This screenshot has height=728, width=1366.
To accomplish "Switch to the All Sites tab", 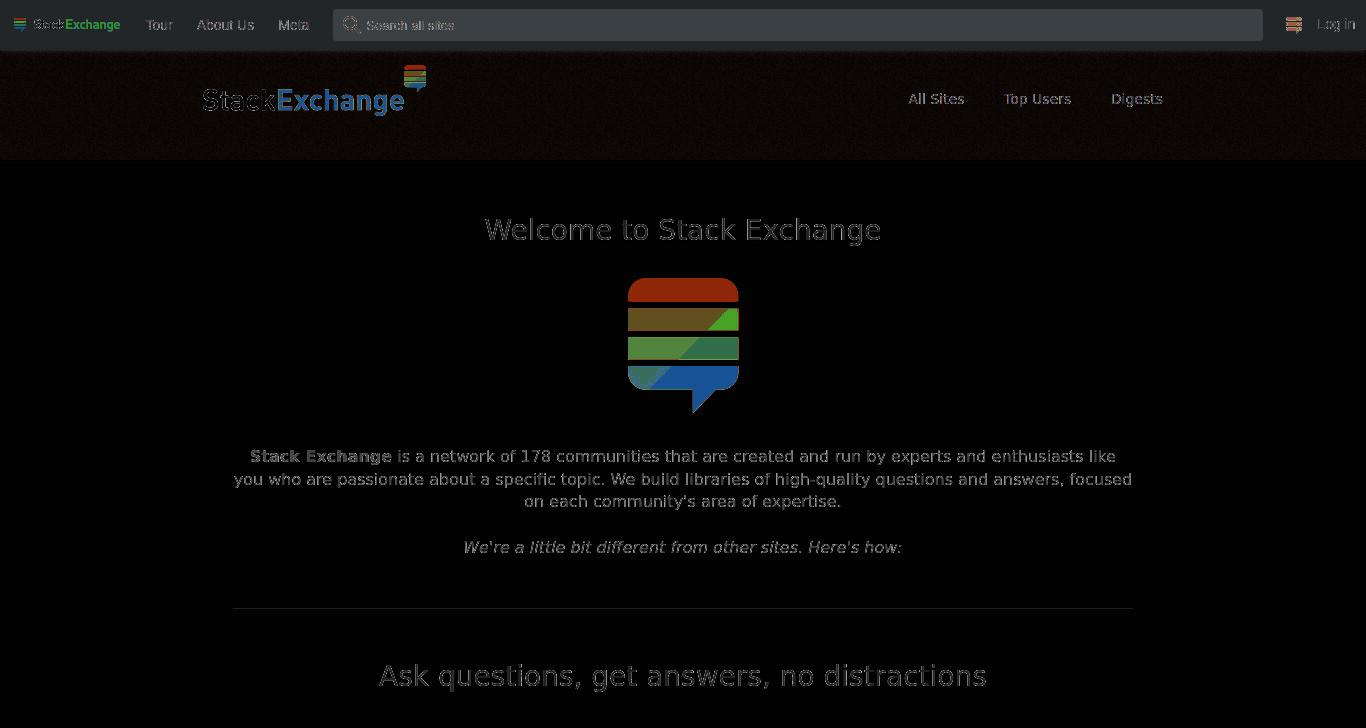I will (x=936, y=99).
